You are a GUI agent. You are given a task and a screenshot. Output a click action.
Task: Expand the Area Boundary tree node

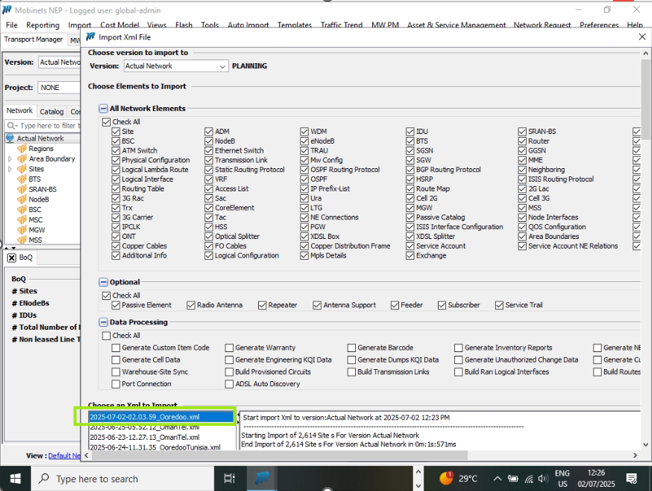tap(10, 159)
